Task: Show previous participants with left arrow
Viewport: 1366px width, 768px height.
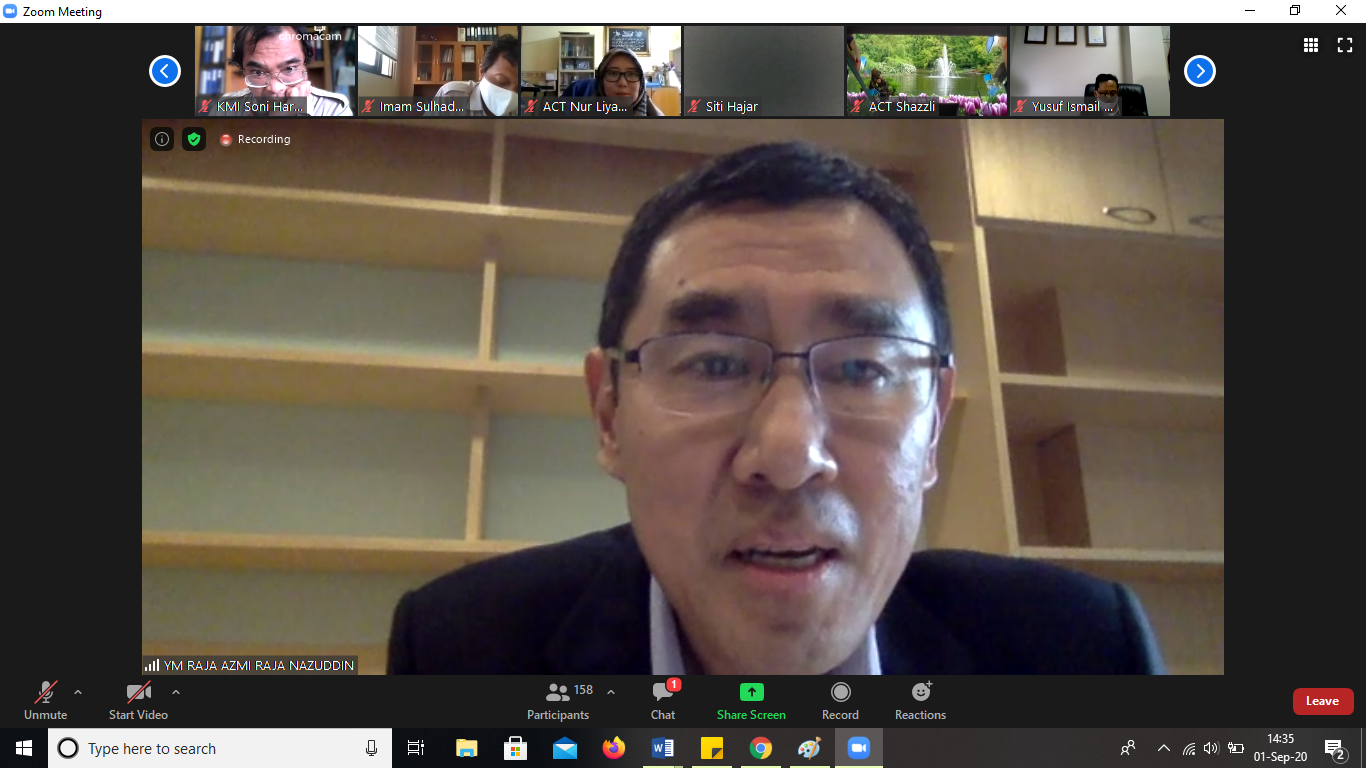Action: pyautogui.click(x=165, y=71)
